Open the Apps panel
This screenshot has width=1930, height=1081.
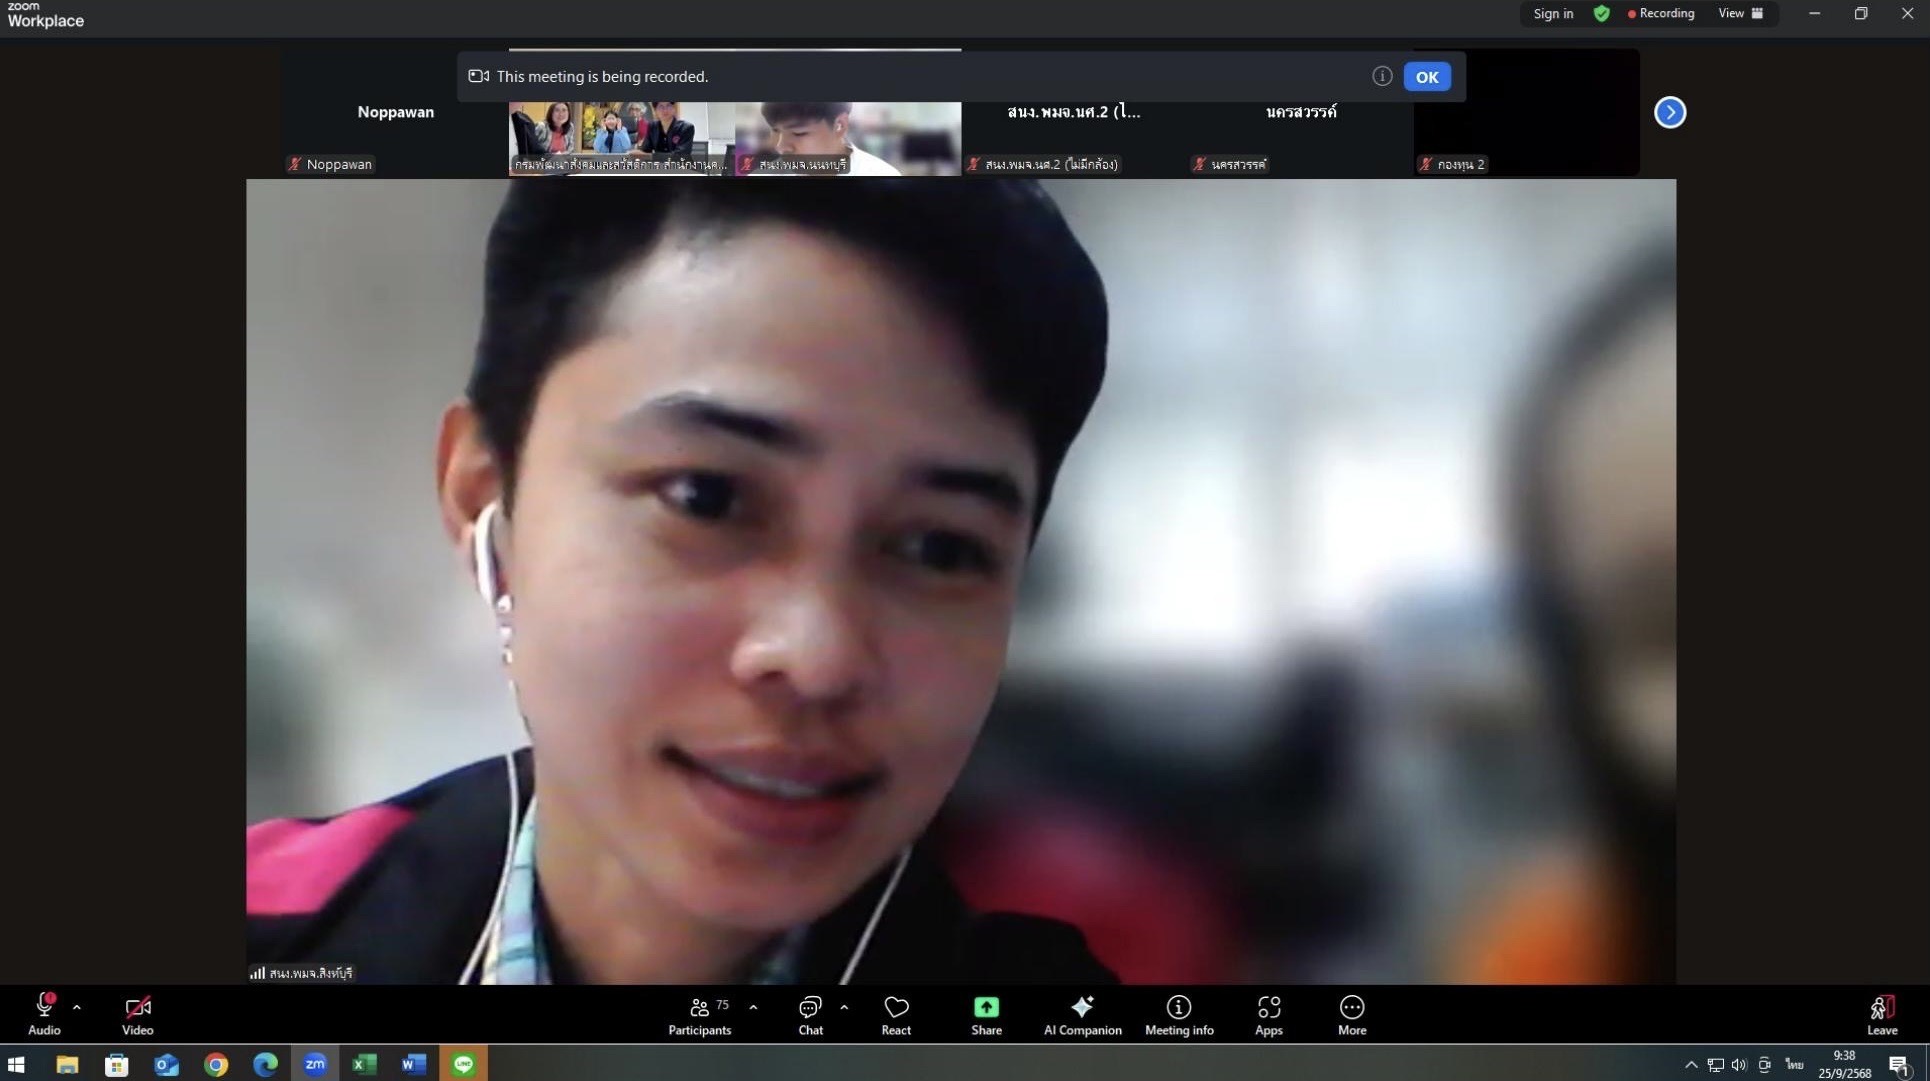1268,1014
